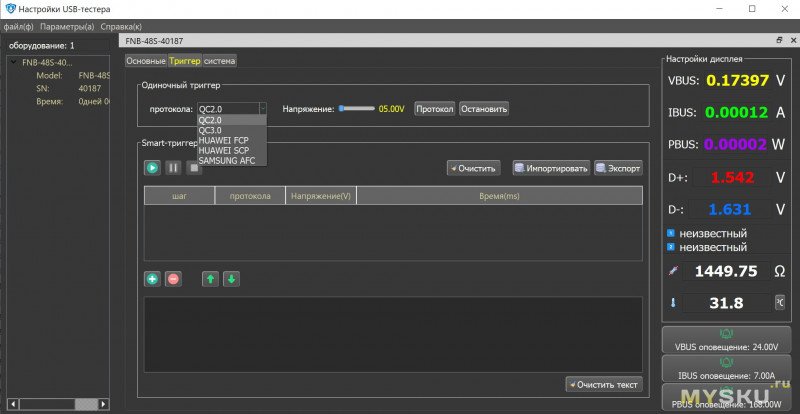
Task: Open the Параметры(а) menu
Action: click(x=67, y=26)
